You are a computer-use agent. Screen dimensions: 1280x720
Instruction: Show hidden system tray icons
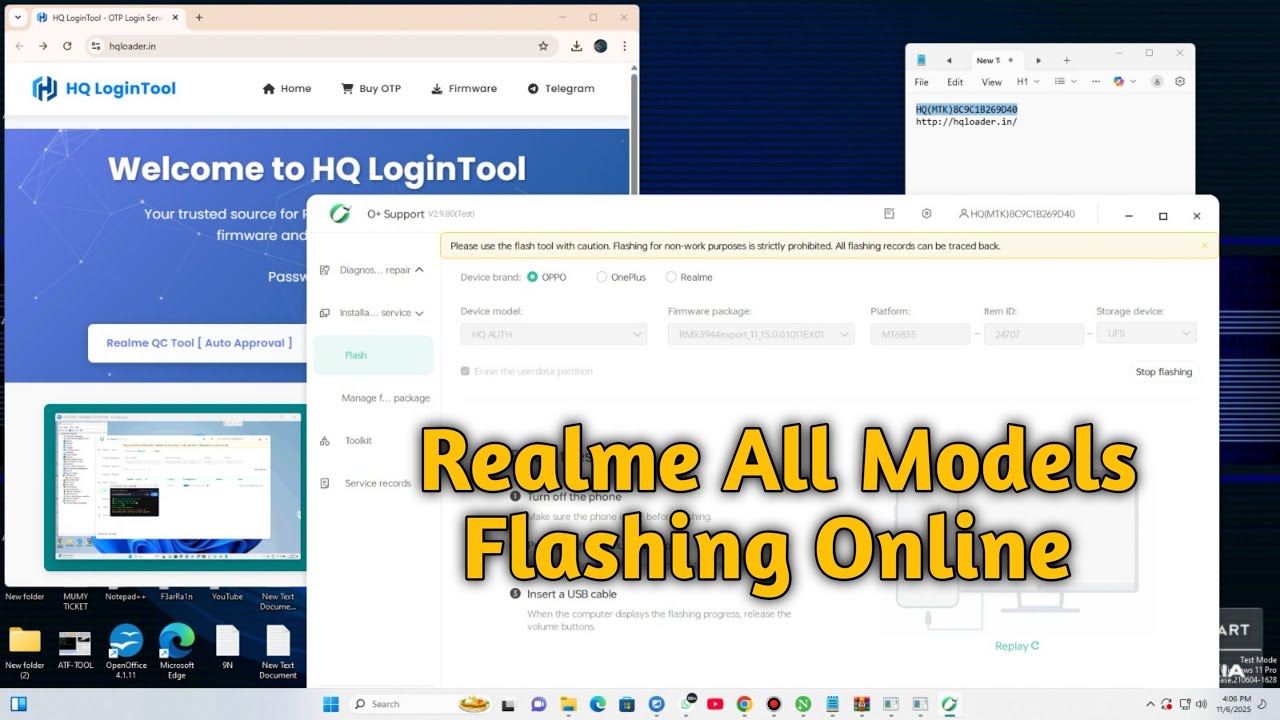pyautogui.click(x=1151, y=704)
